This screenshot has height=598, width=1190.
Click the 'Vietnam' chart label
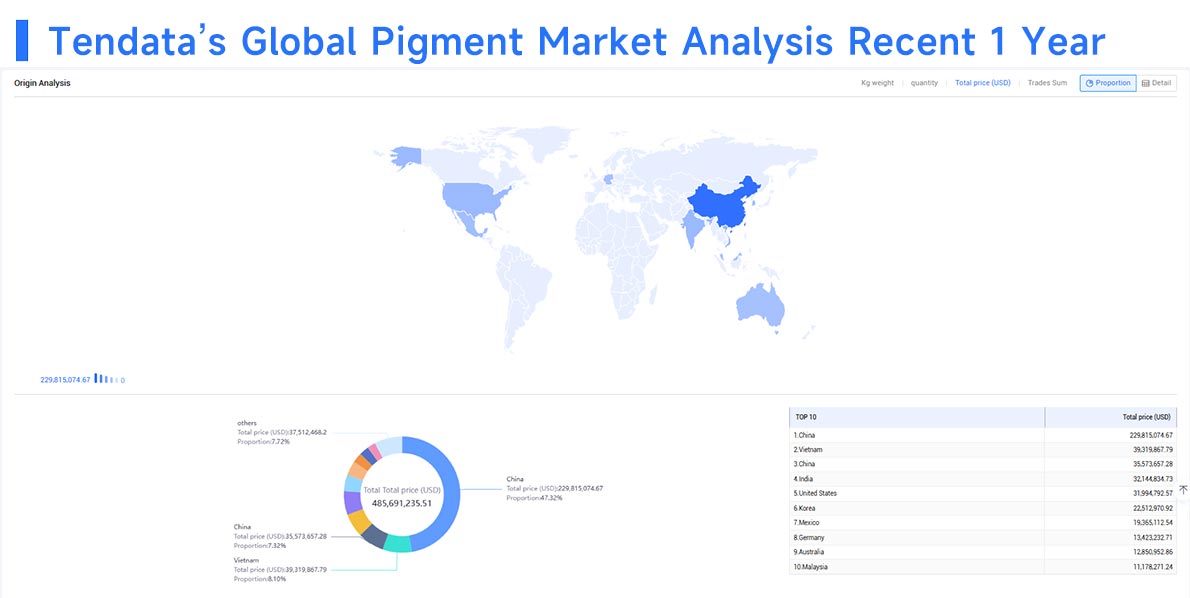pyautogui.click(x=246, y=559)
